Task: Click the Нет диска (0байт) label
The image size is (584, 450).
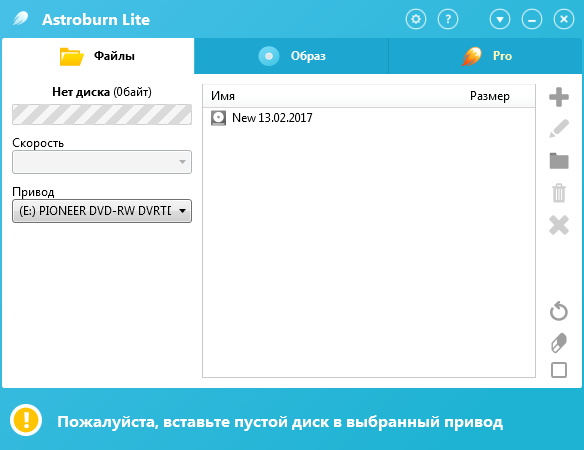Action: pos(102,92)
